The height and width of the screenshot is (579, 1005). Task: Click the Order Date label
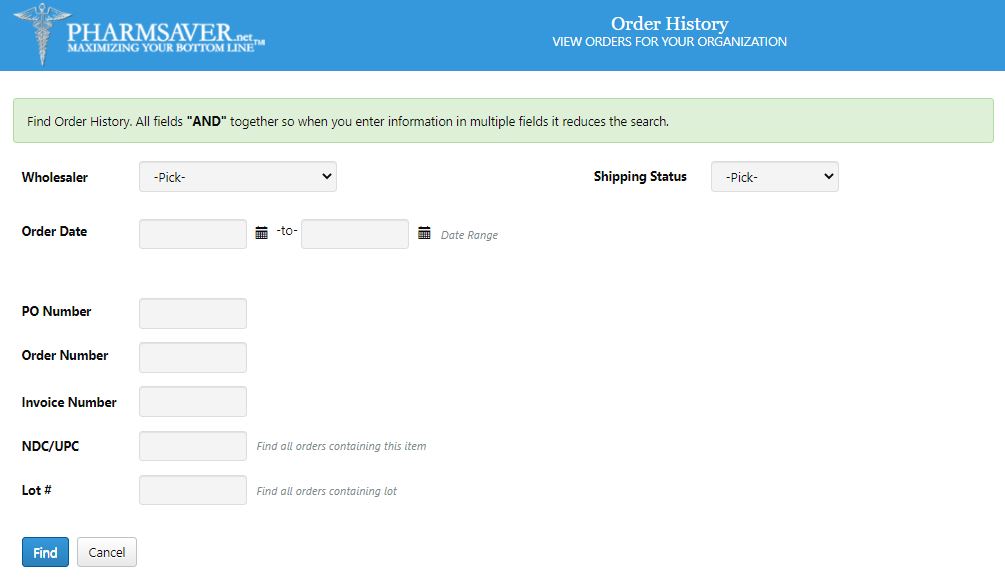click(x=54, y=231)
